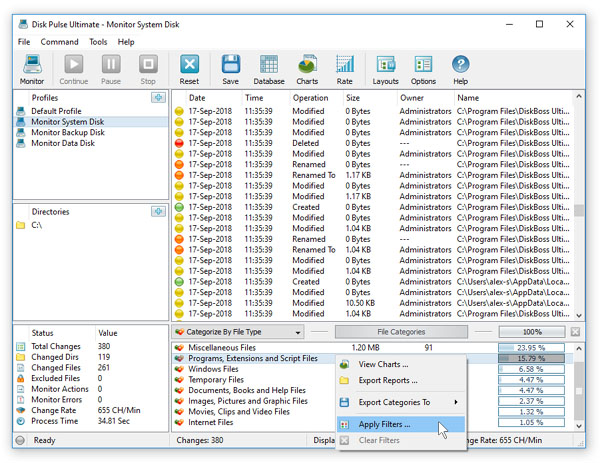Click the File Categories button
The height and width of the screenshot is (463, 600).
click(401, 332)
